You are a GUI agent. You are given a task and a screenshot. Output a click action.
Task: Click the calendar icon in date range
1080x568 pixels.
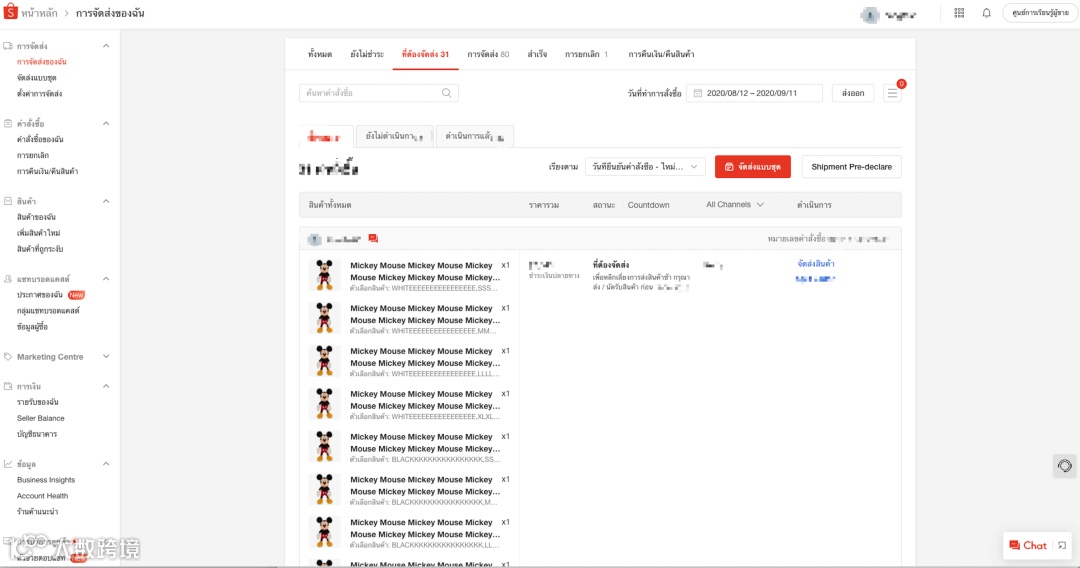pyautogui.click(x=698, y=93)
